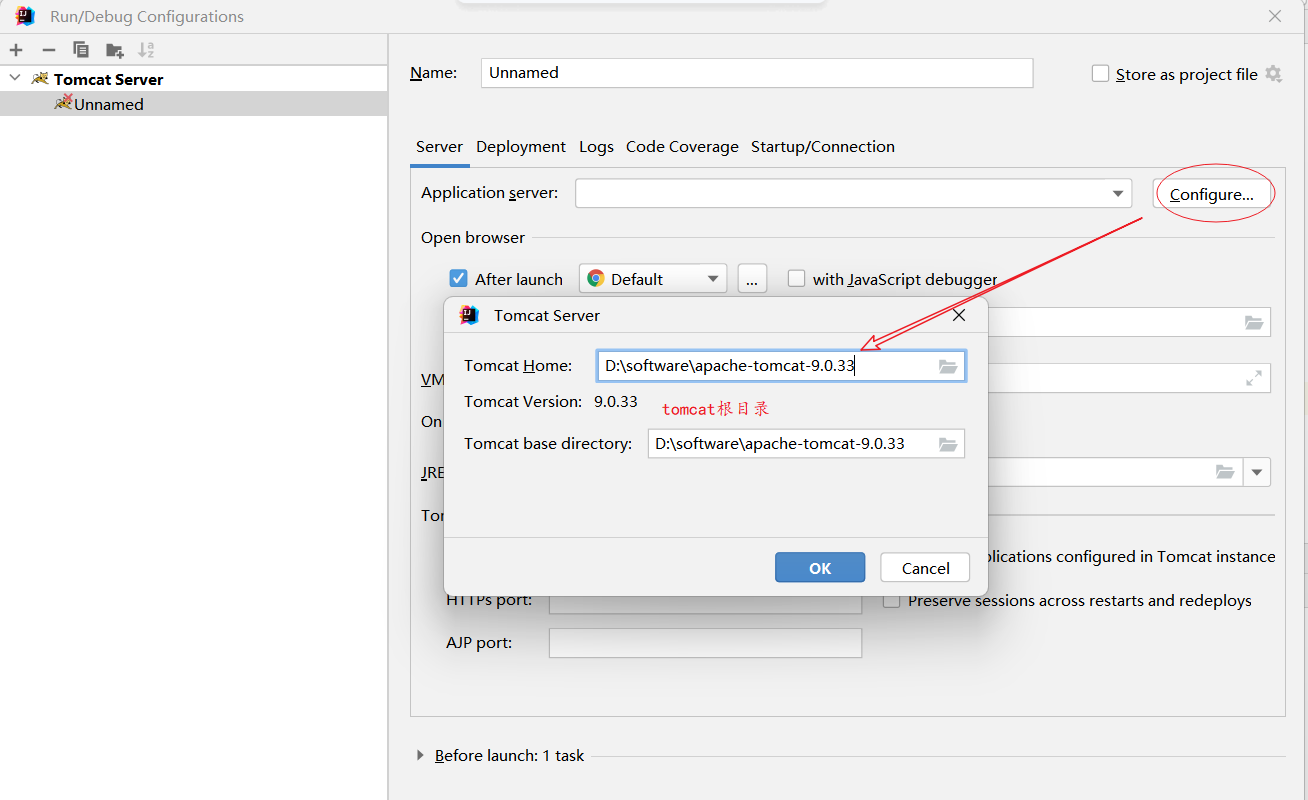
Task: Open the Logs tab
Action: click(596, 147)
